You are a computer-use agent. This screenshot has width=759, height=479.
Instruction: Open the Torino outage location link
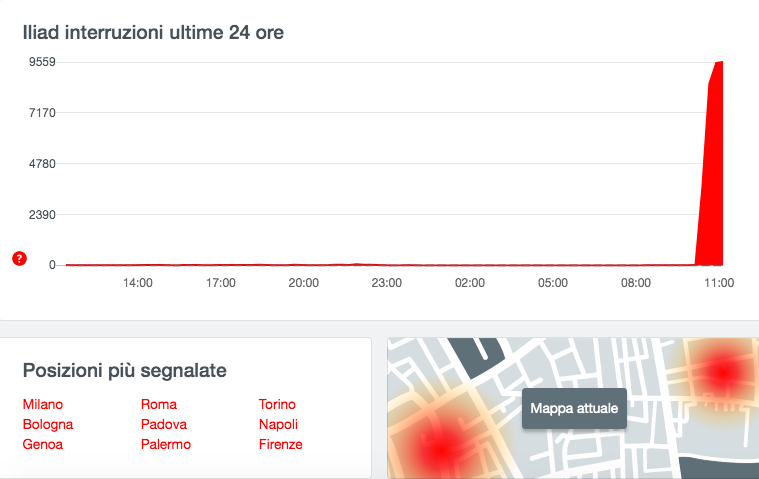277,404
